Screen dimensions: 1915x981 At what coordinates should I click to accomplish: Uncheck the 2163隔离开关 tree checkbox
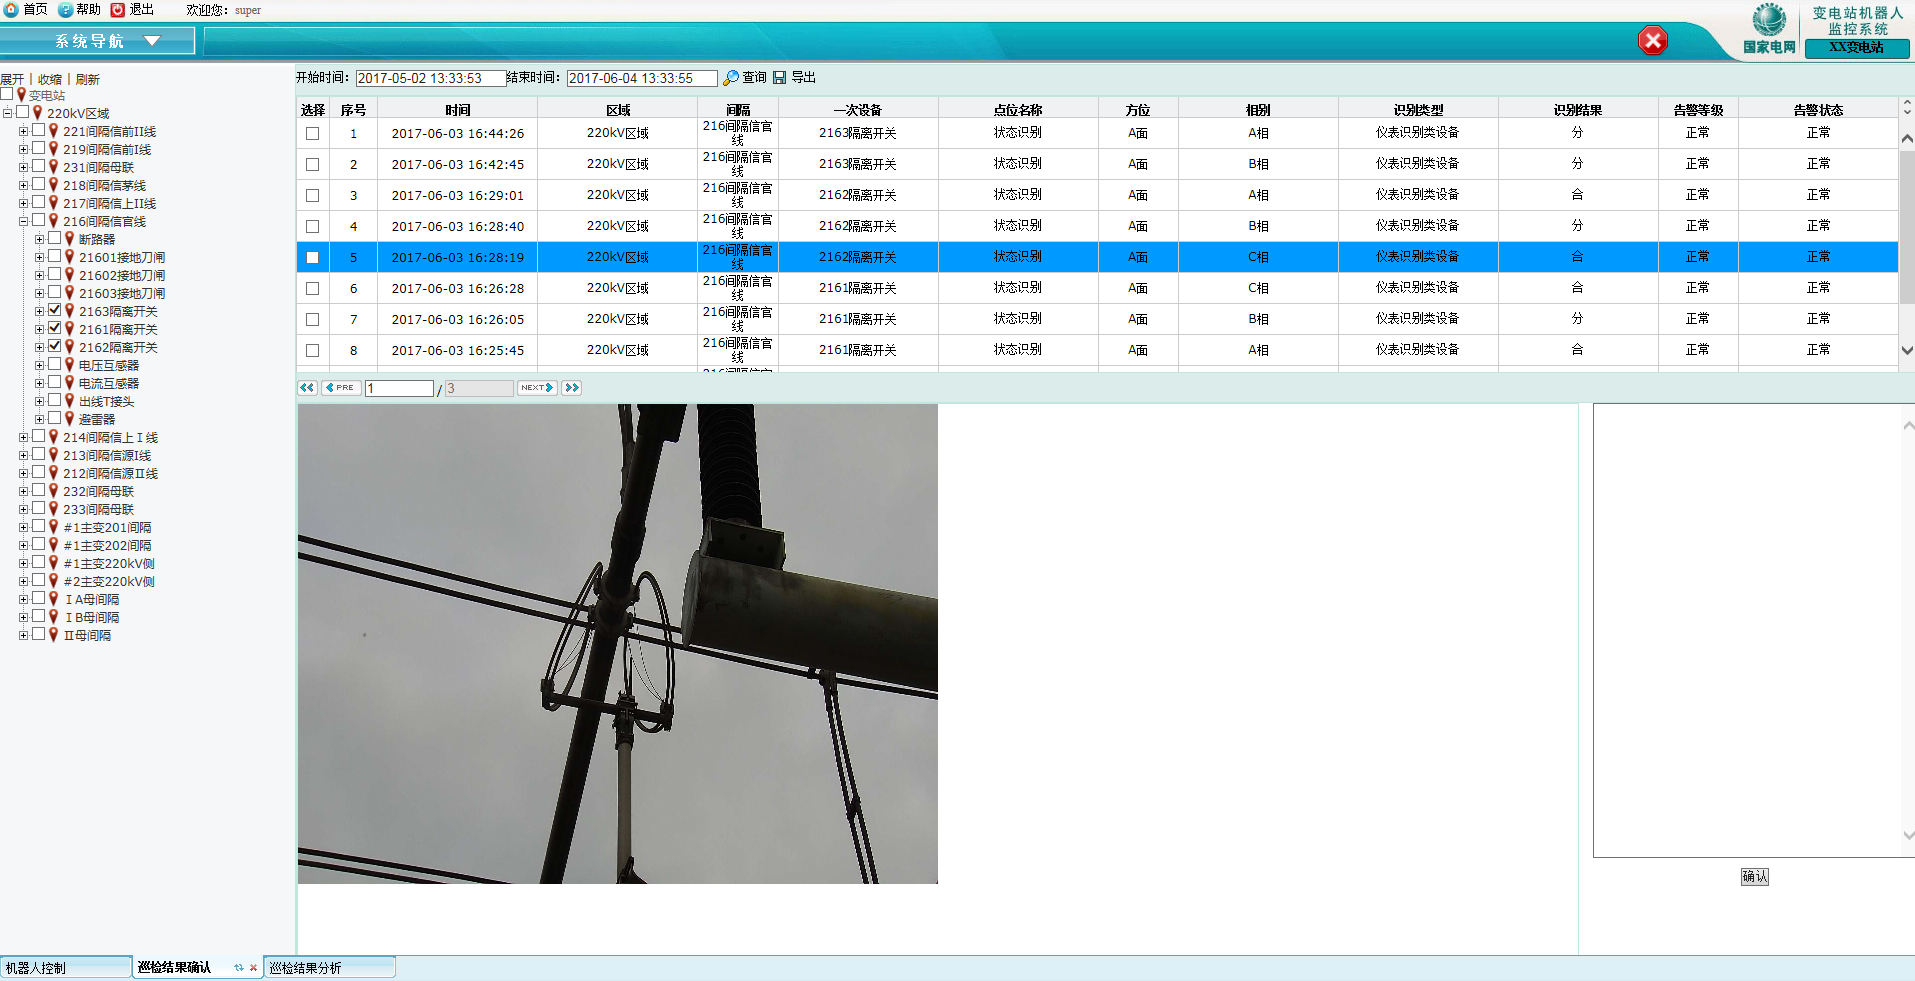click(x=55, y=311)
